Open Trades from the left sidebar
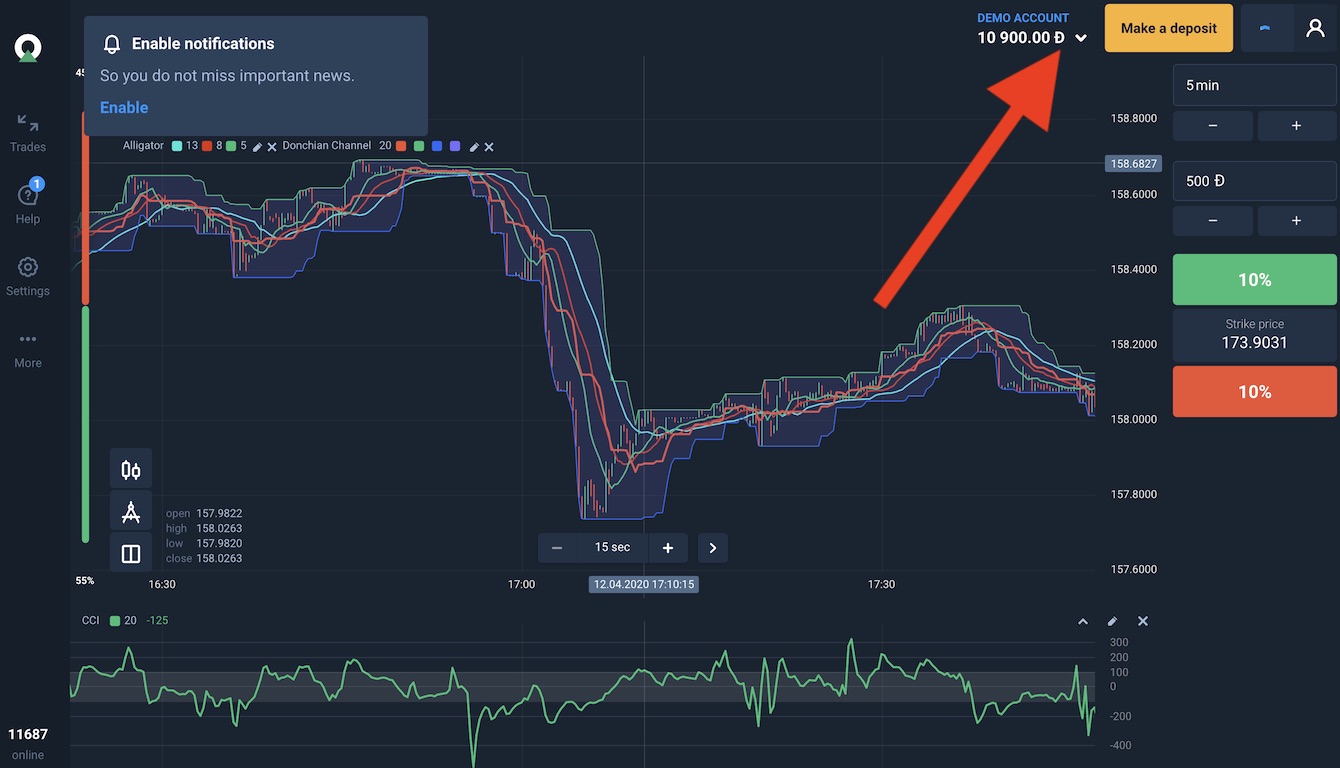 pyautogui.click(x=28, y=133)
